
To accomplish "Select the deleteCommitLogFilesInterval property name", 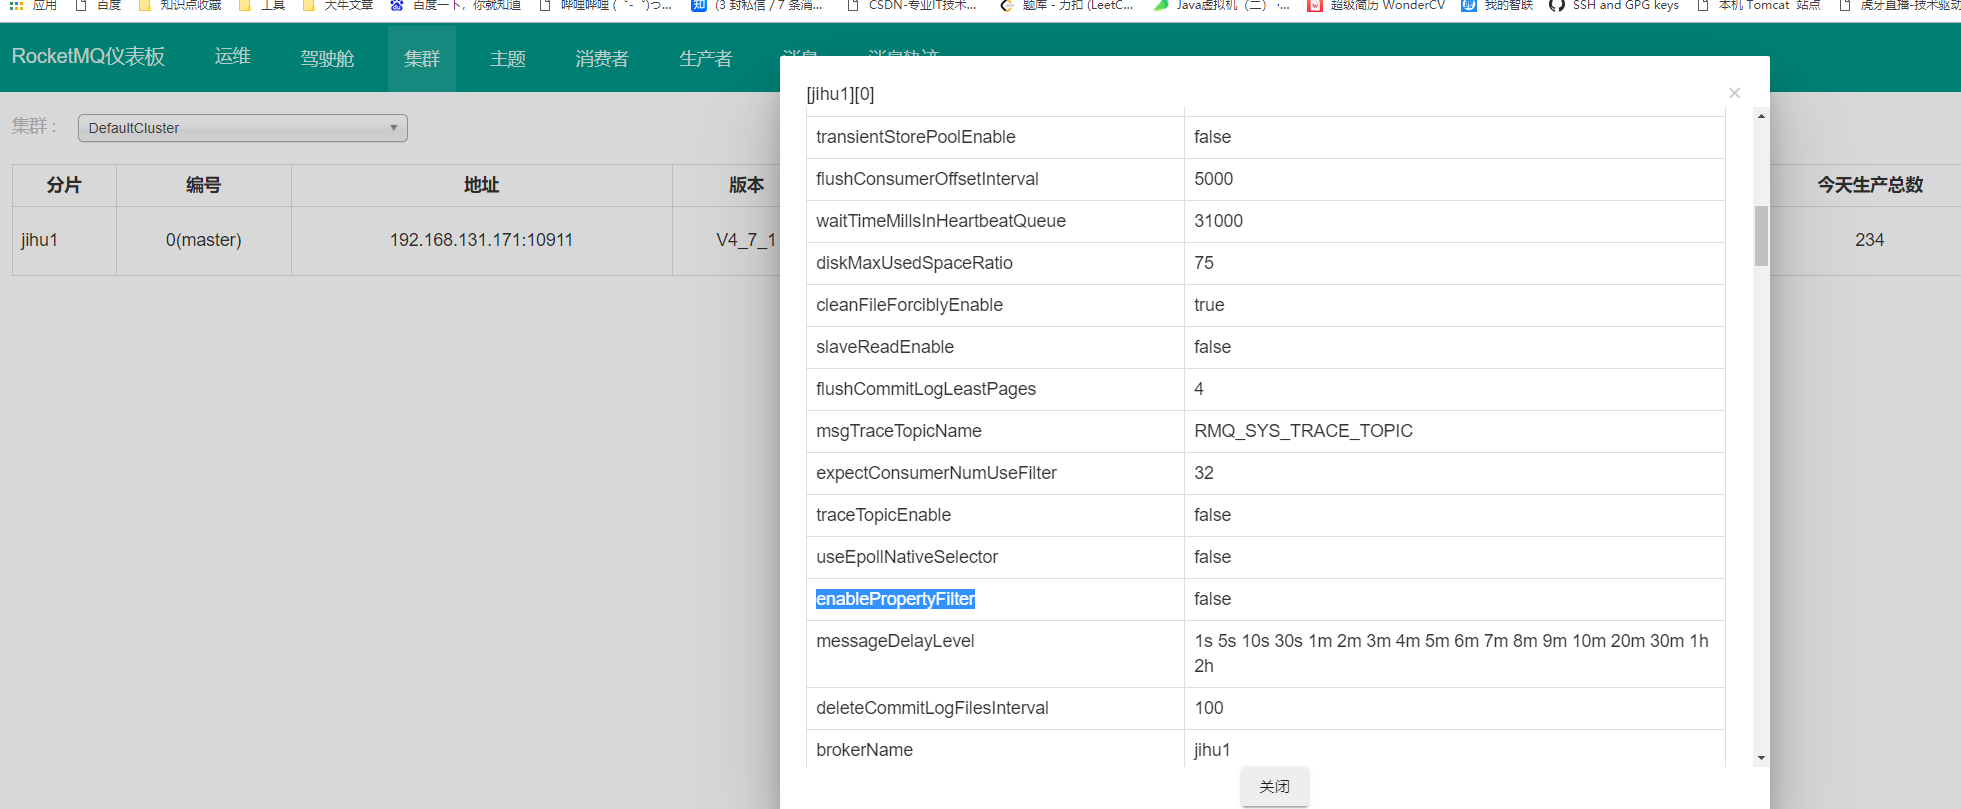I will [932, 708].
